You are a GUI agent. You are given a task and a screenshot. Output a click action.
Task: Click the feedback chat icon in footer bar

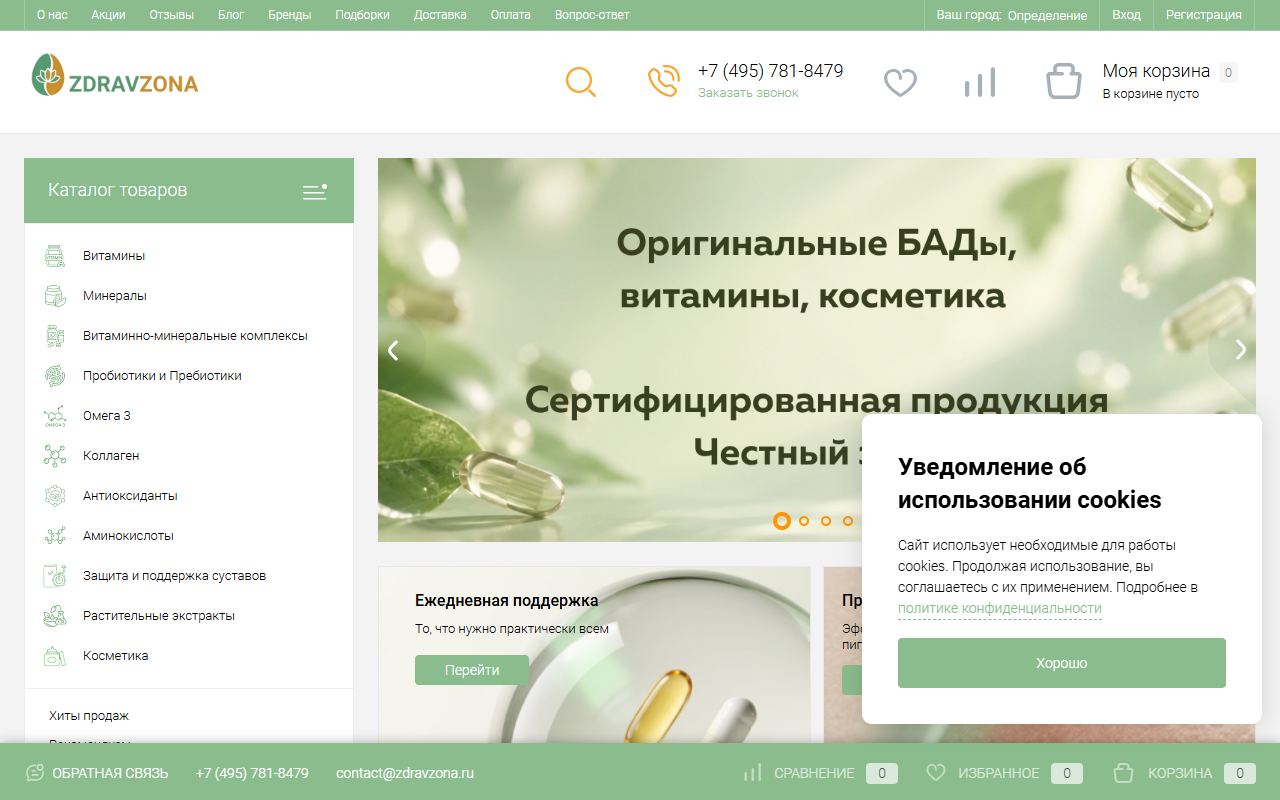(x=35, y=773)
